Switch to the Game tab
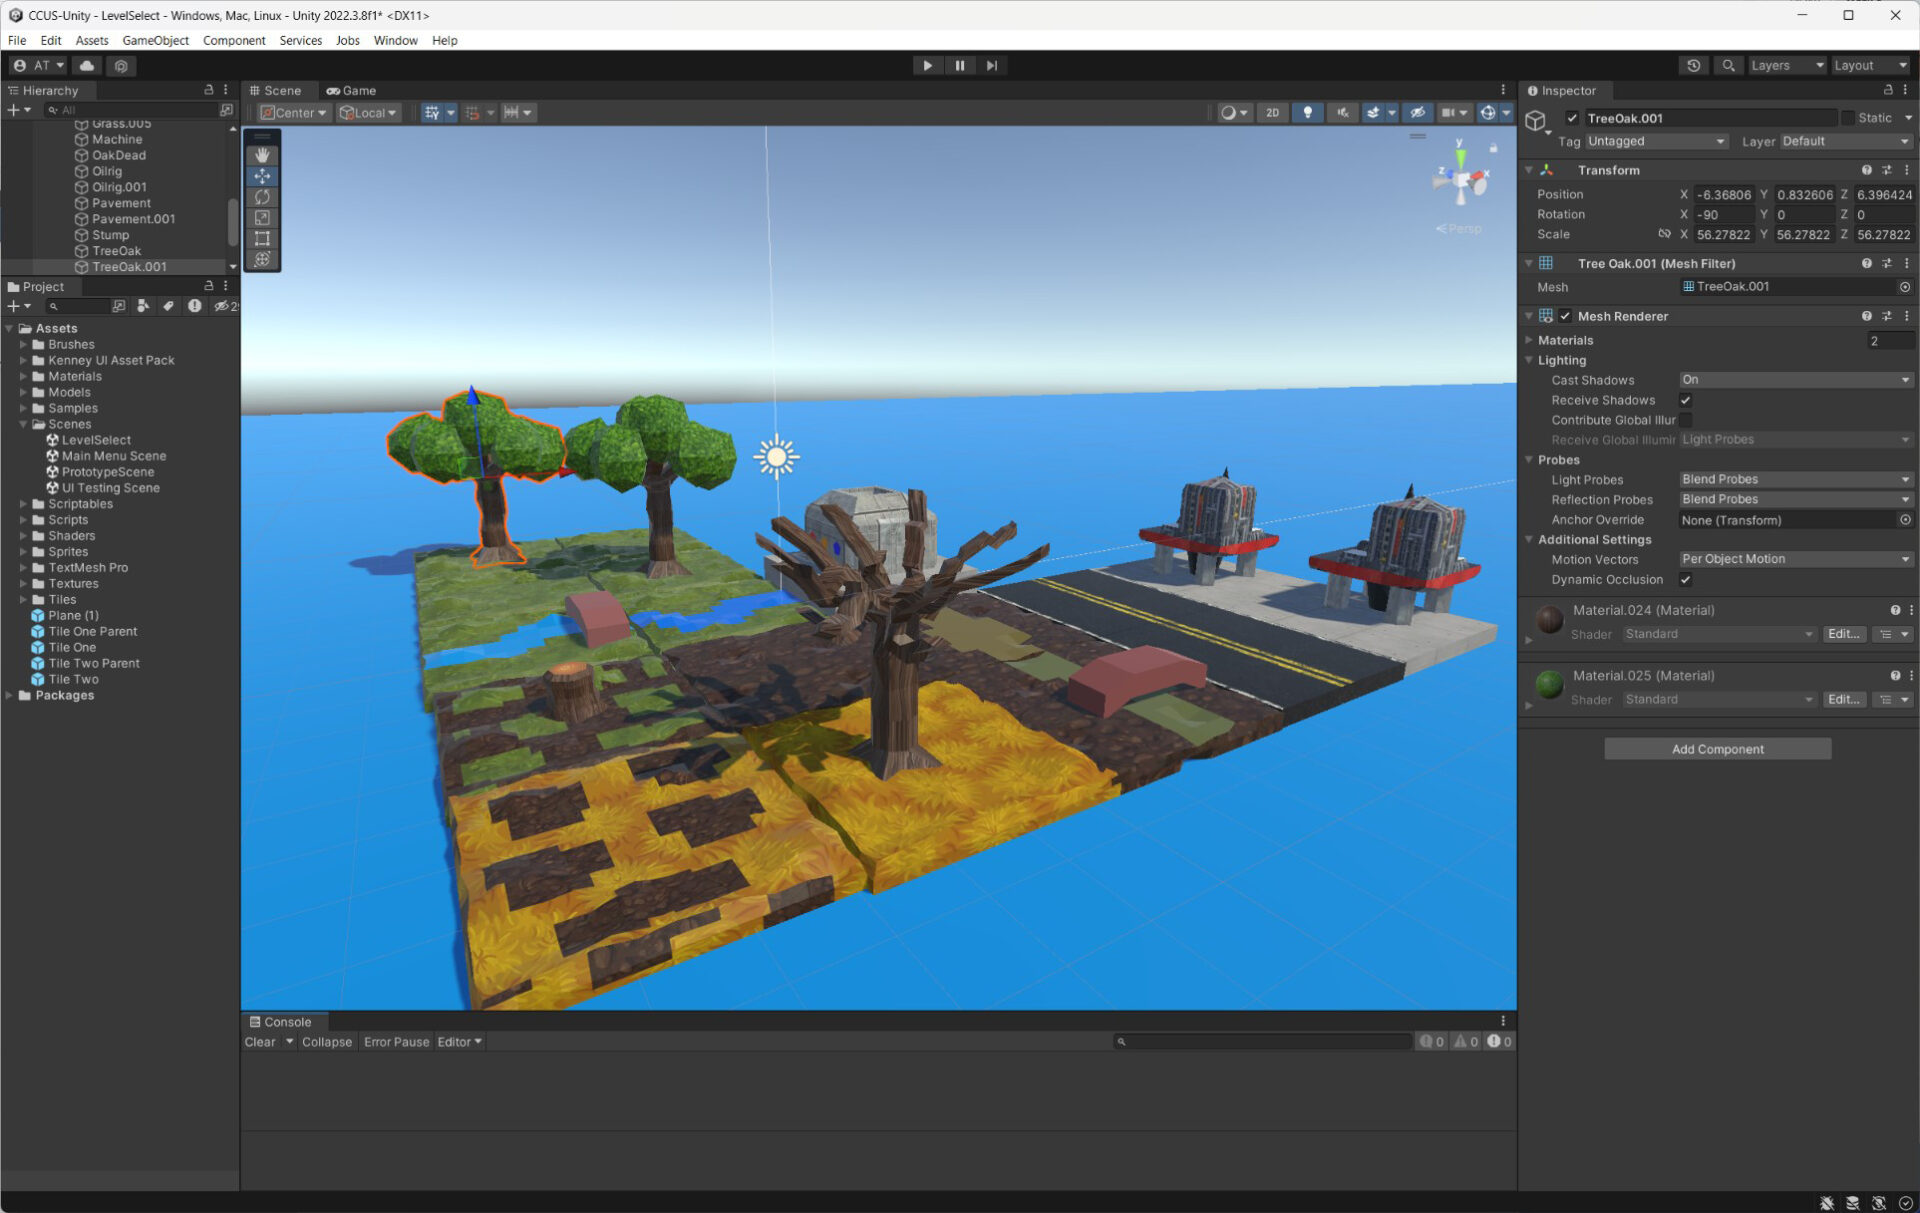The width and height of the screenshot is (1920, 1213). click(x=351, y=90)
